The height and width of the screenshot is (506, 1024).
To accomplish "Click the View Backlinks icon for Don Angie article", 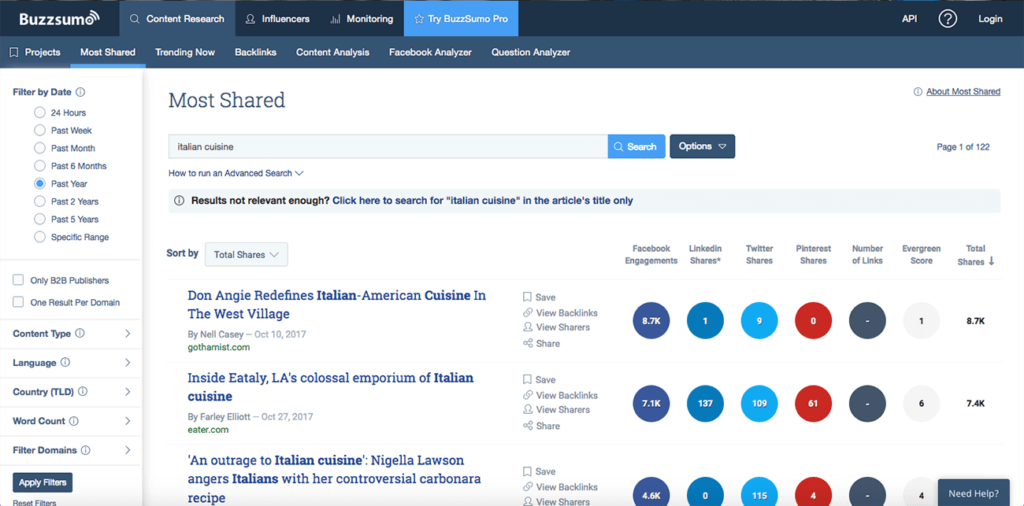I will (x=528, y=313).
